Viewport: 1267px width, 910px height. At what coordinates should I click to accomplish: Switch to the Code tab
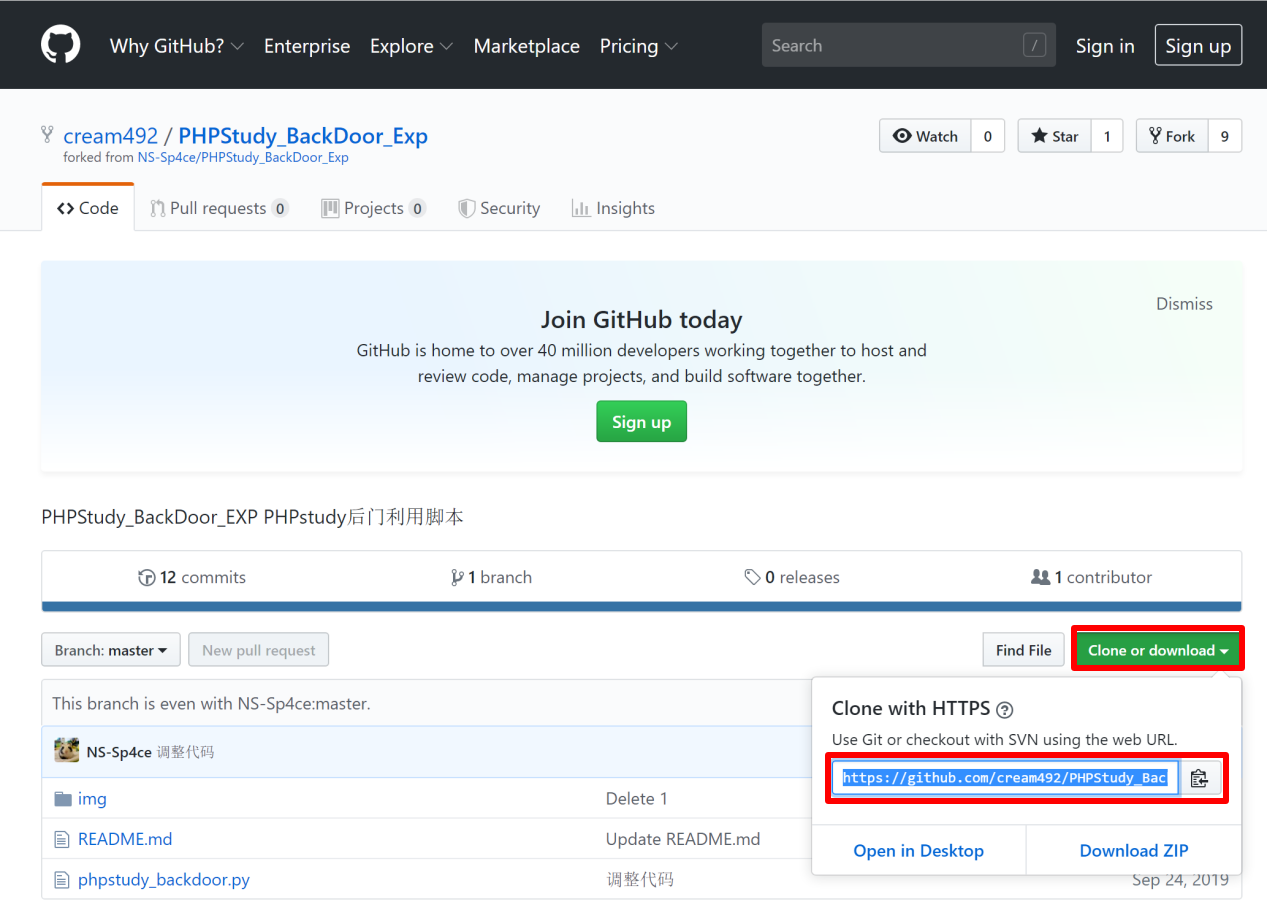[88, 208]
